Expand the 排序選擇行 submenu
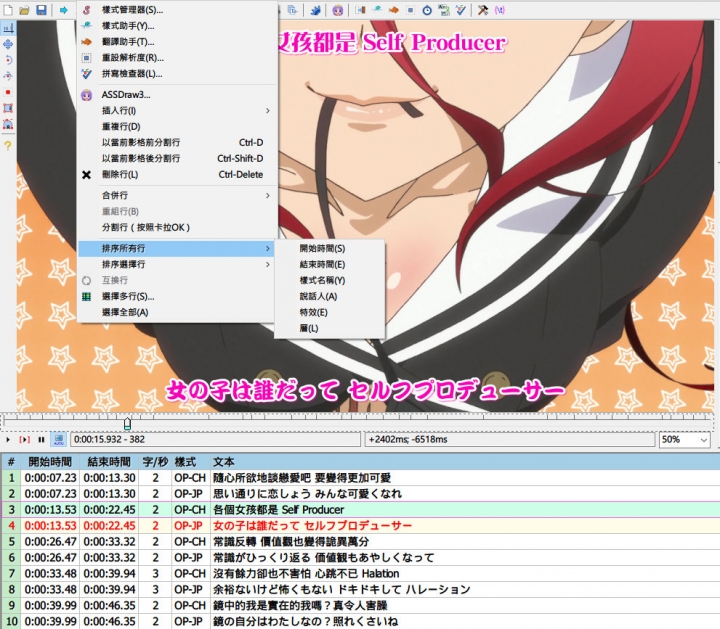Viewport: 720px width, 629px height. pos(178,264)
